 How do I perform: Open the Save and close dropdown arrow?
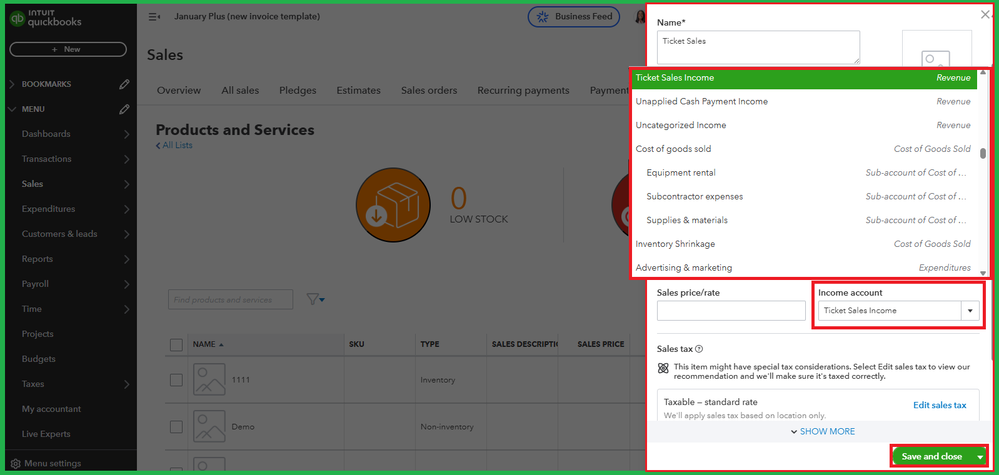pyautogui.click(x=979, y=457)
